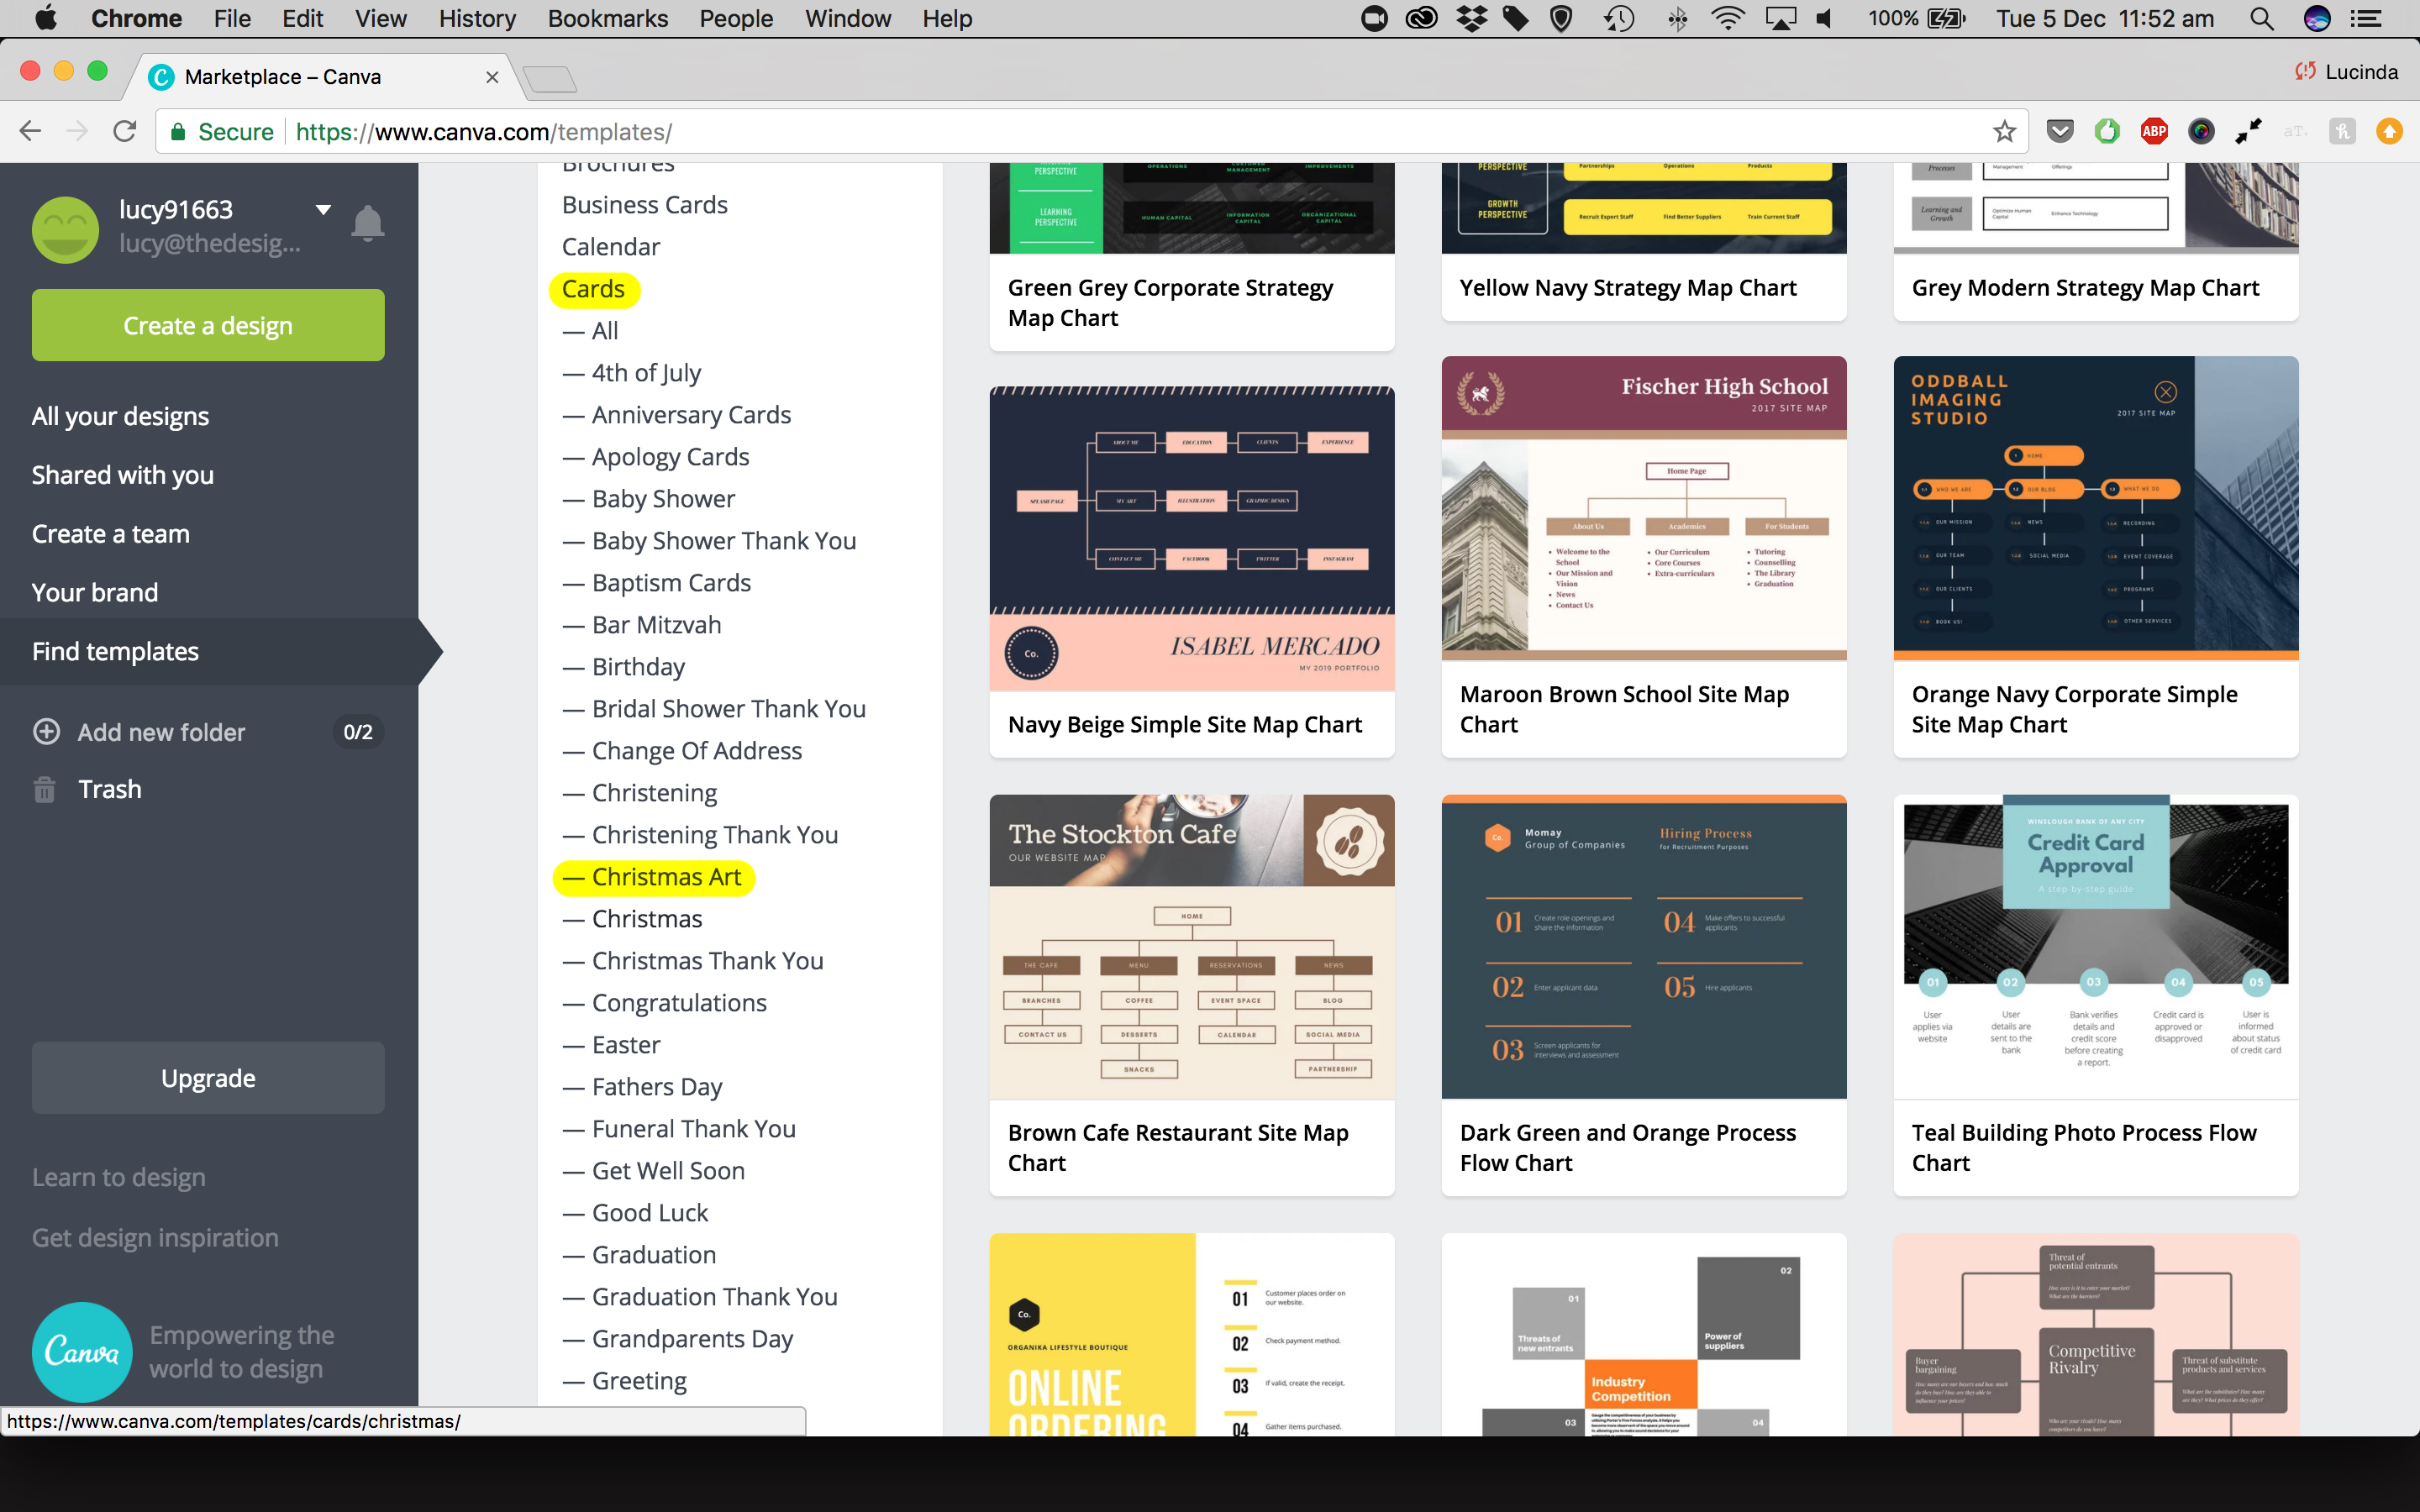The height and width of the screenshot is (1512, 2420).
Task: Open Your brand section
Action: 95,592
